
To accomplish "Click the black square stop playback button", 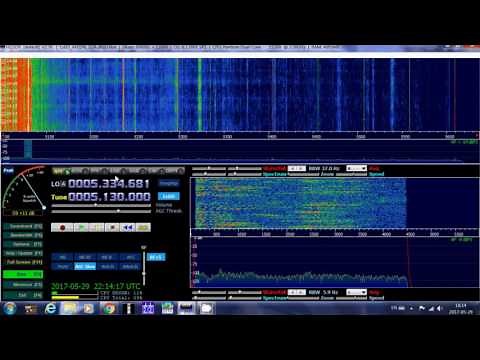I will 112,227.
